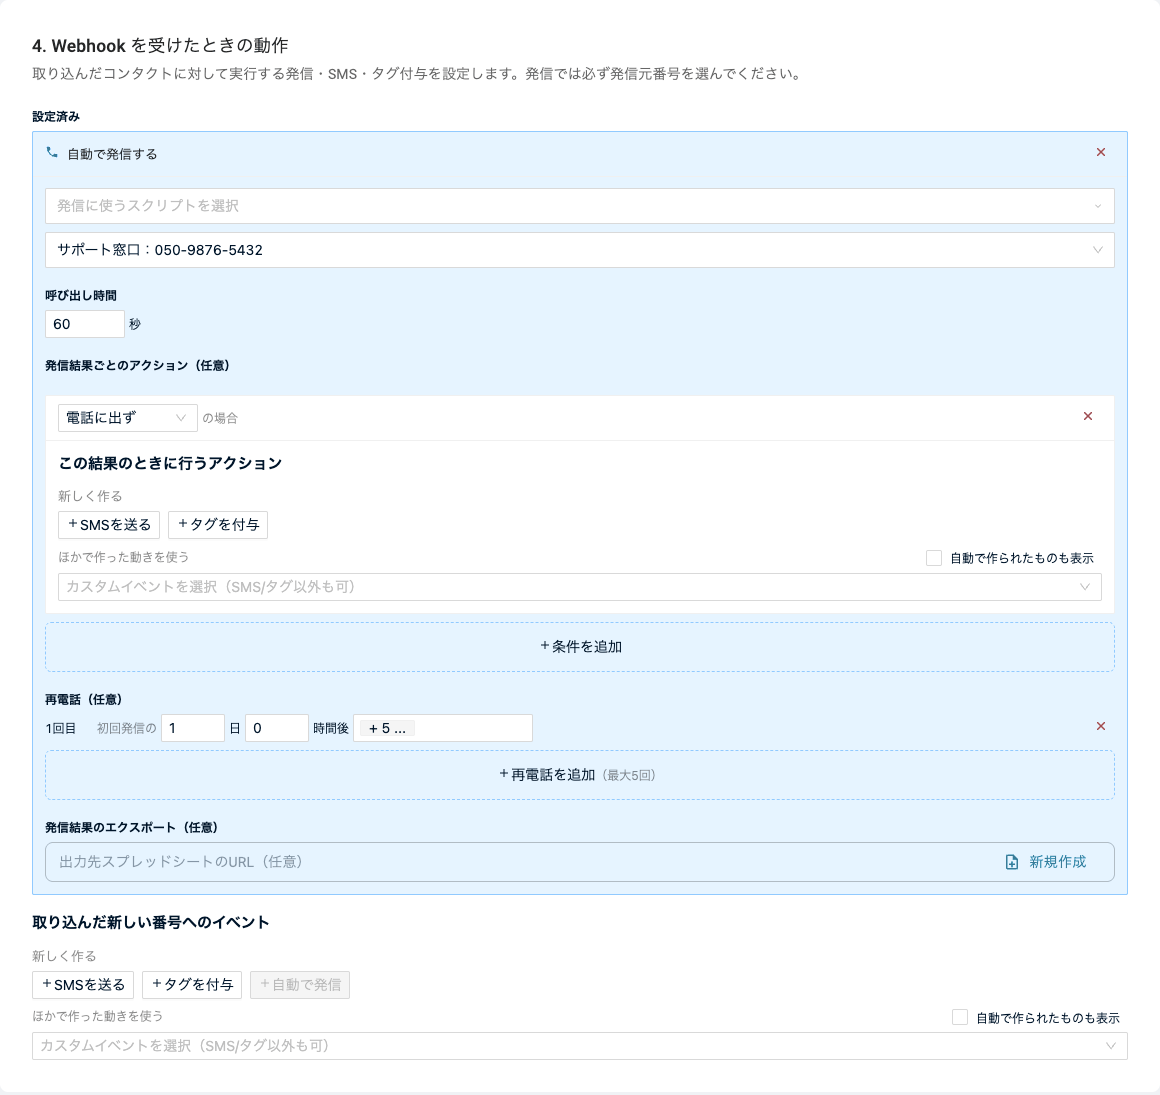The width and height of the screenshot is (1160, 1095).
Task: Click the chevron of the script selection dropdown
Action: pyautogui.click(x=1098, y=206)
